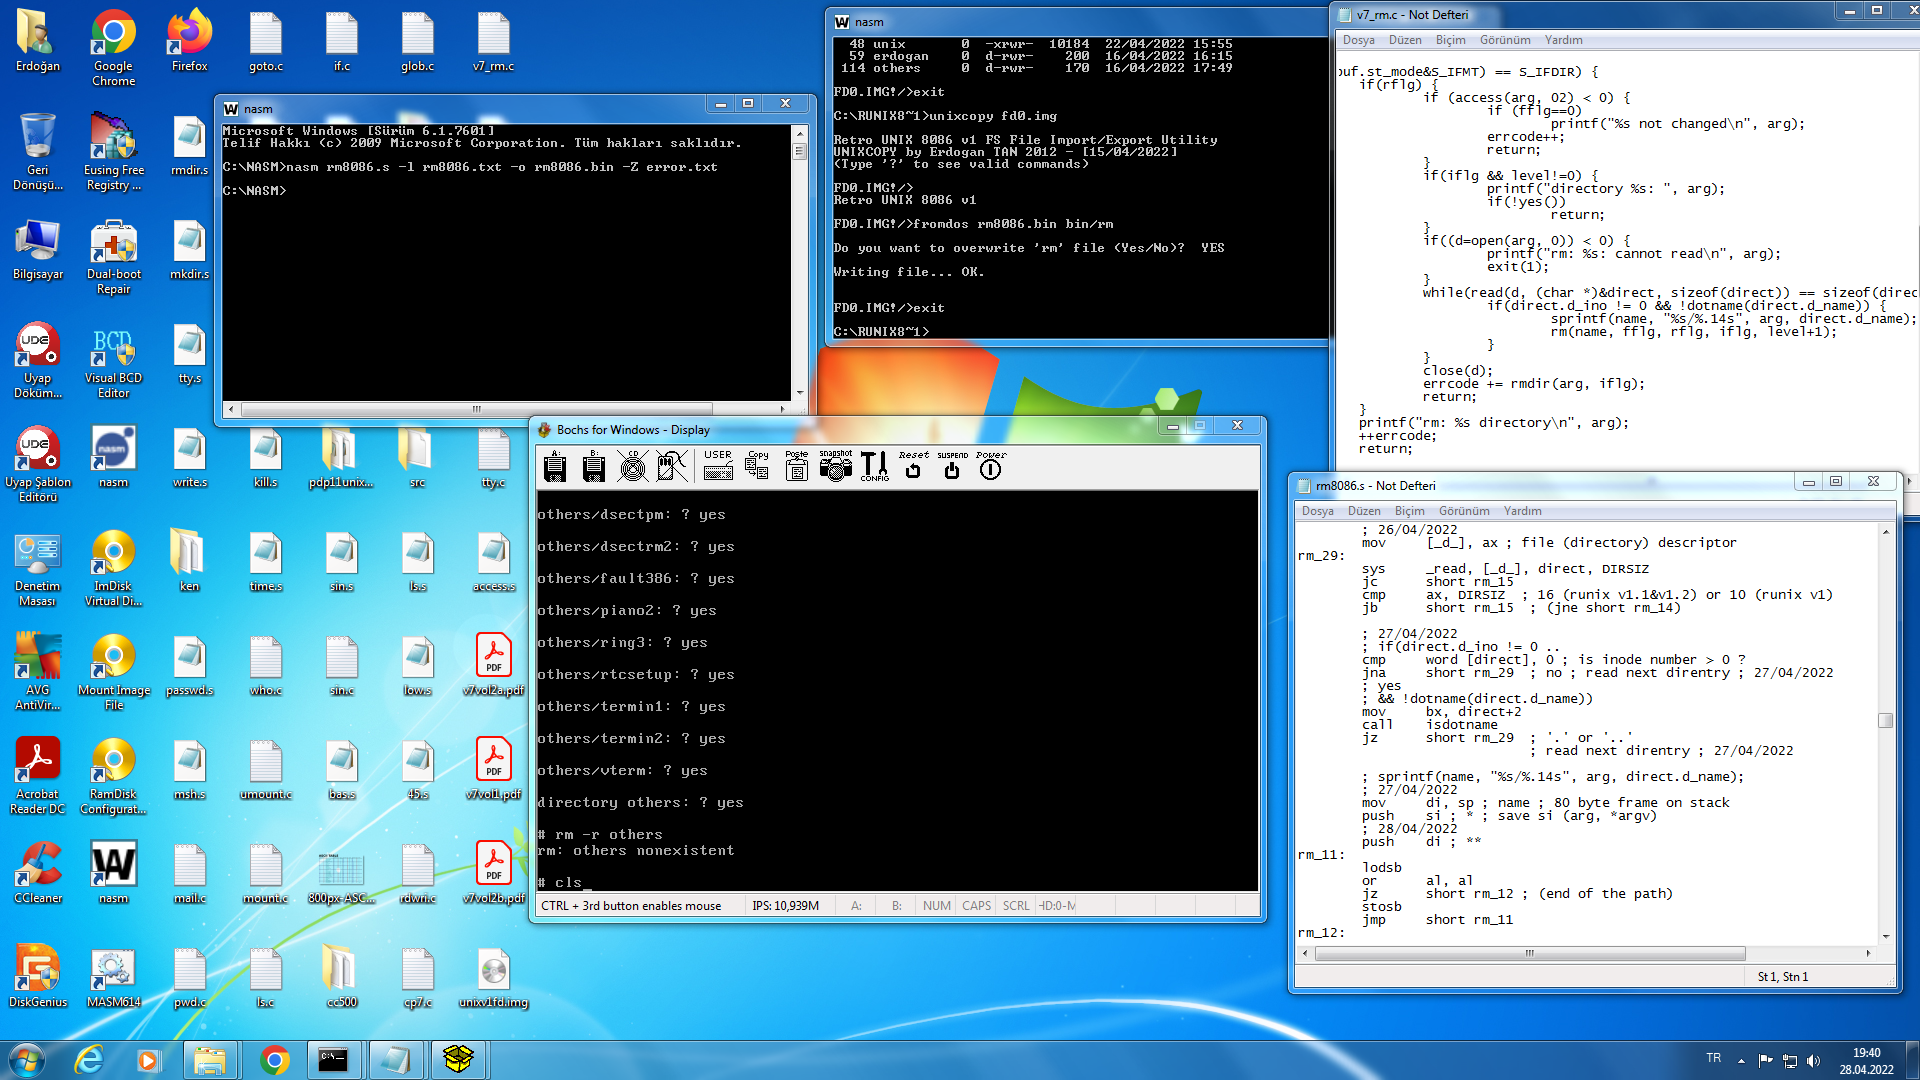Click the Snapshot camera icon in Bochs
The height and width of the screenshot is (1080, 1920).
click(x=835, y=466)
